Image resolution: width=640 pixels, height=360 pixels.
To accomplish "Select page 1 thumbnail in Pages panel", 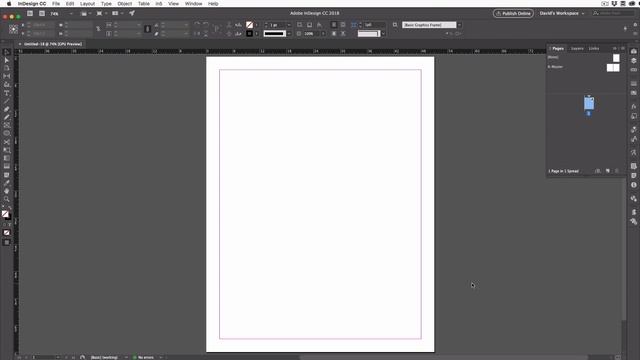I will click(589, 103).
